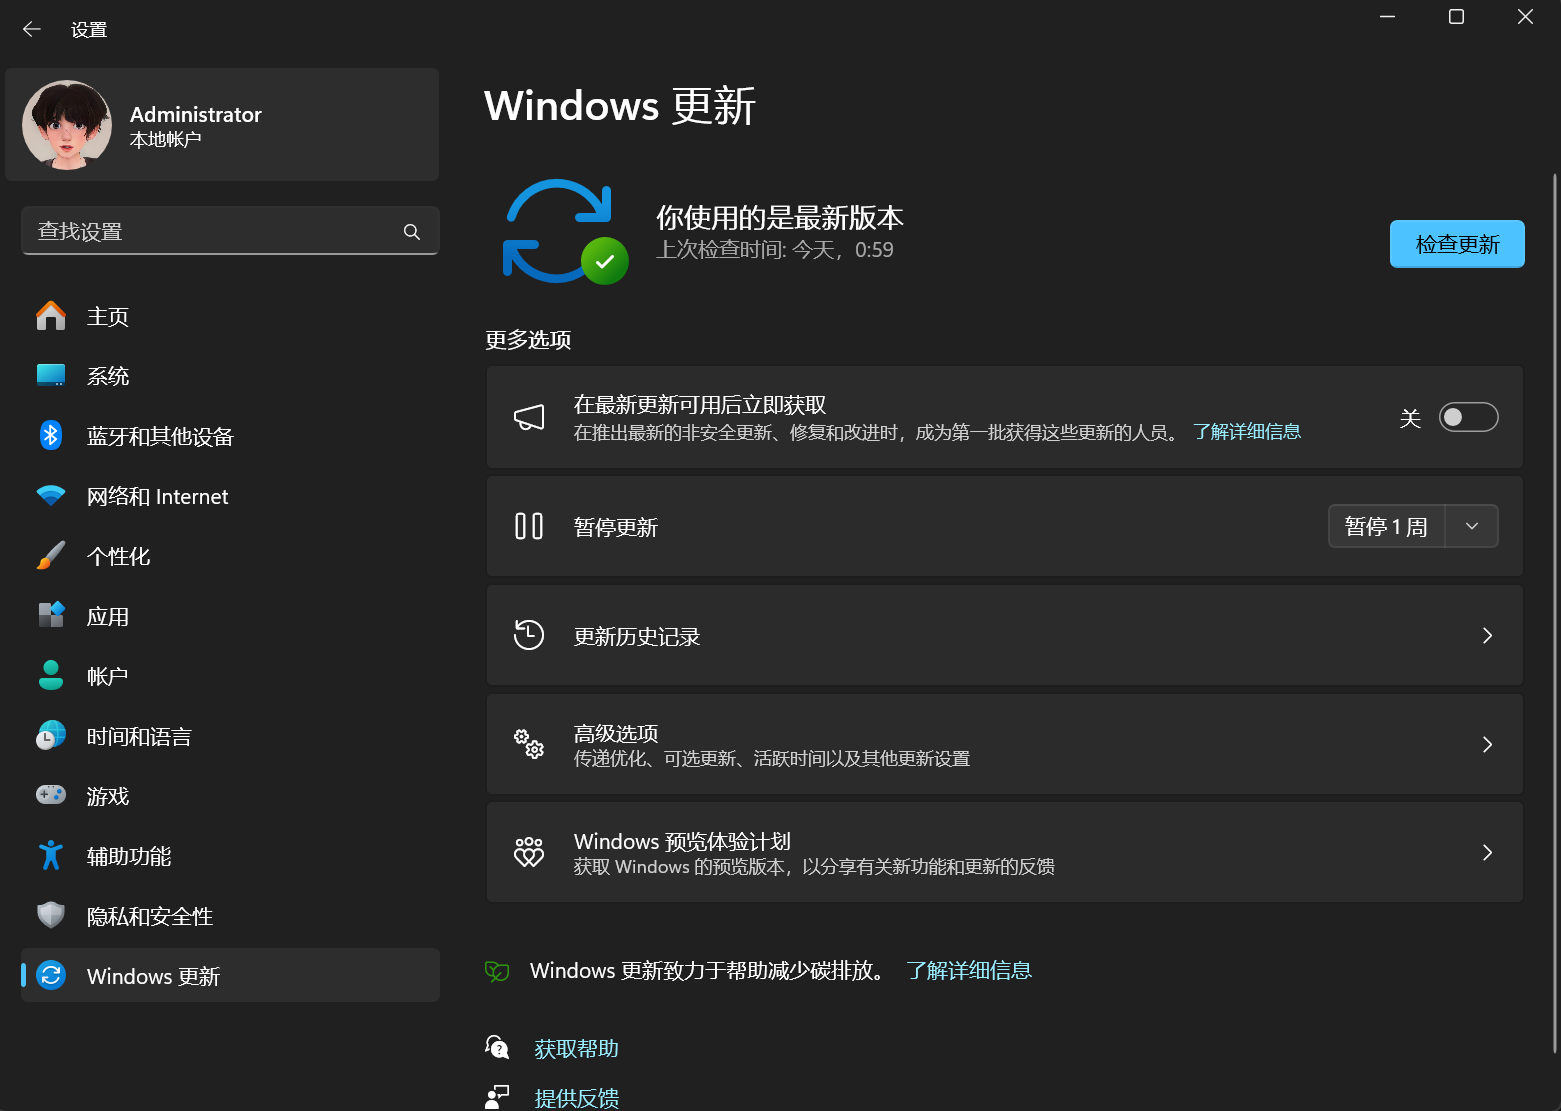Click the Administrator profile avatar
Screen dimensions: 1561x1111
pyautogui.click(x=67, y=125)
